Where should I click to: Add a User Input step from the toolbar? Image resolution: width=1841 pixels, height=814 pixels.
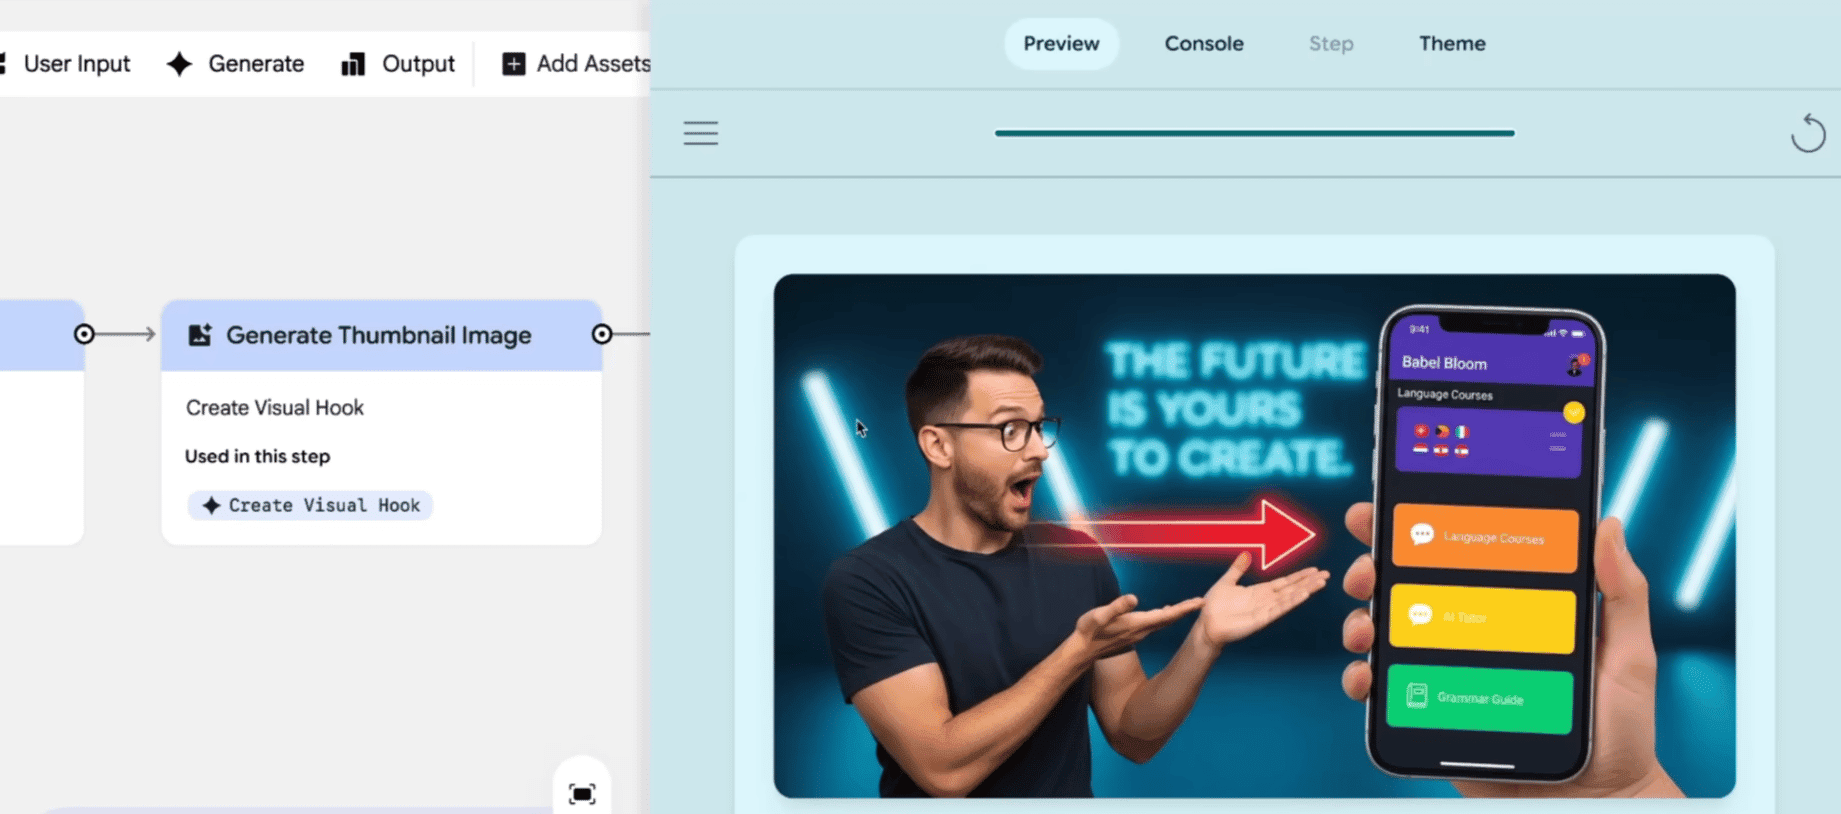coord(66,64)
